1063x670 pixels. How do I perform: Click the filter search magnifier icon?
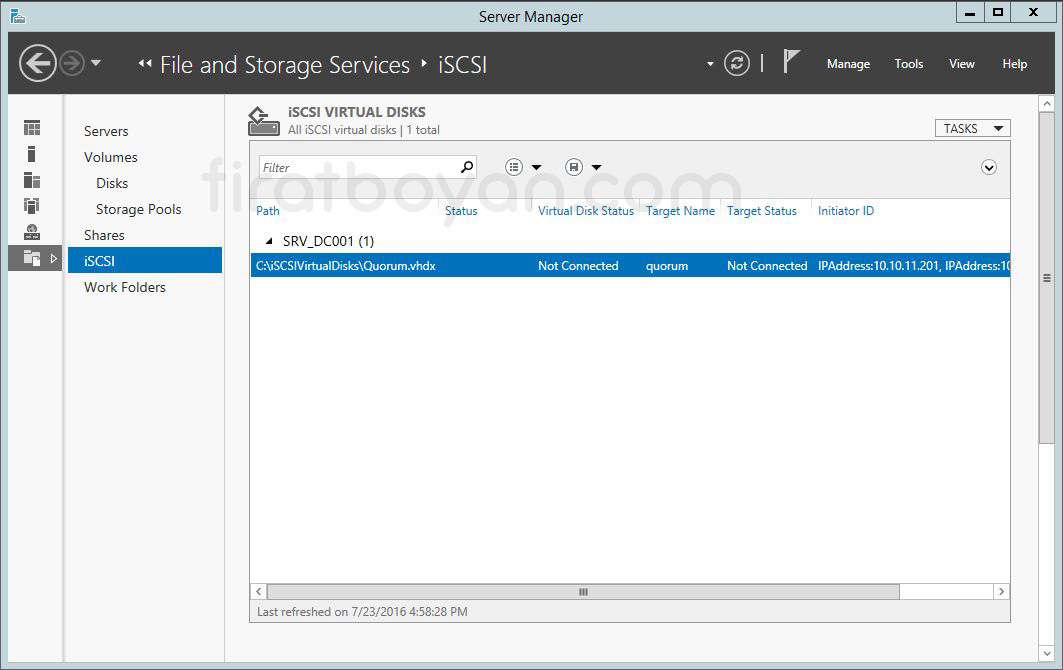click(x=467, y=167)
